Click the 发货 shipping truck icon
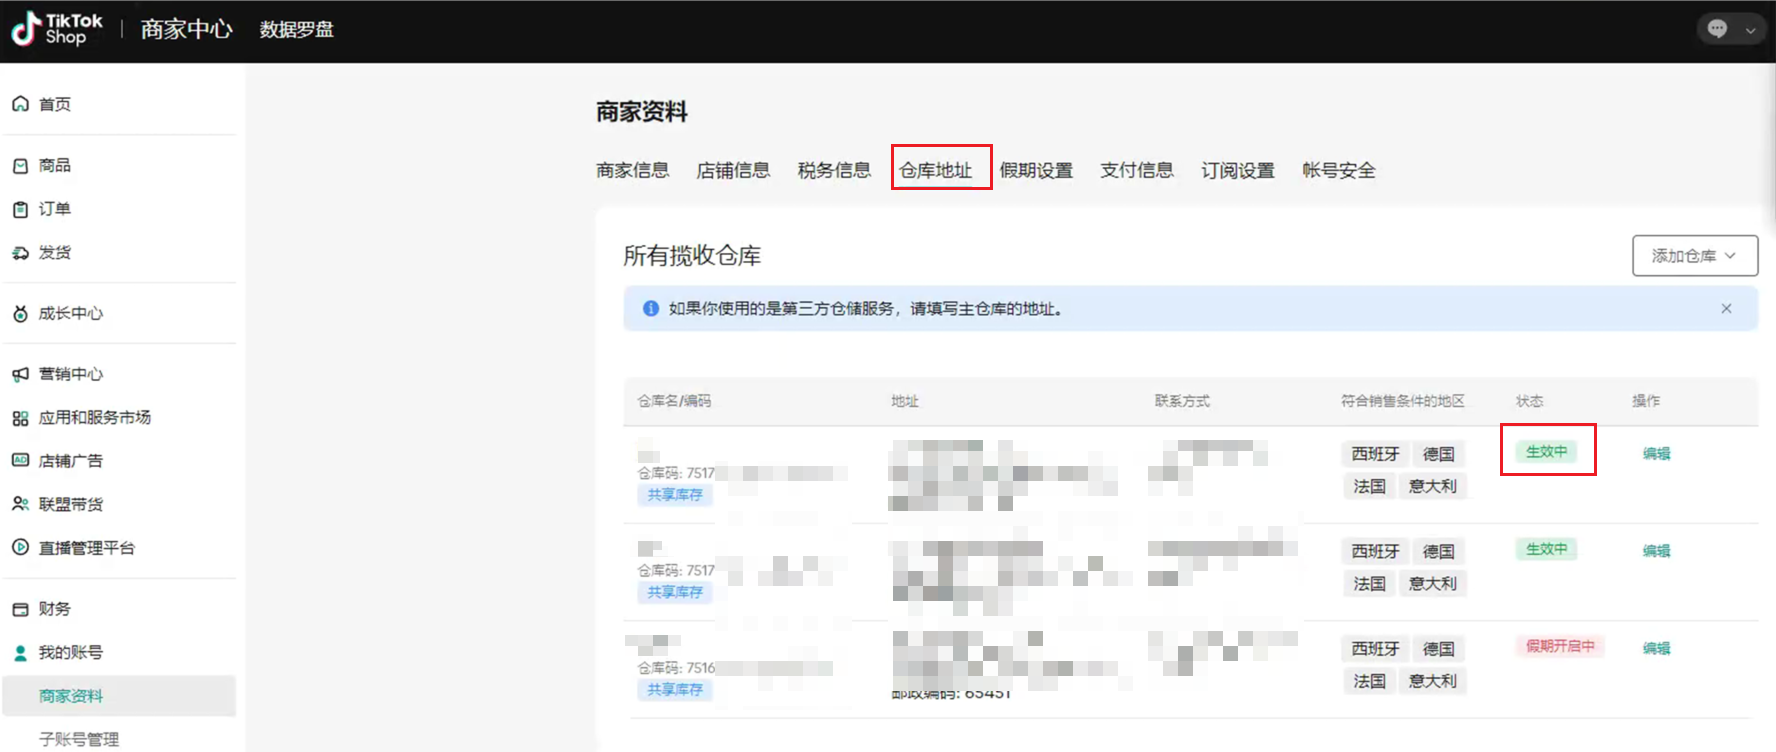The height and width of the screenshot is (752, 1776). pyautogui.click(x=20, y=253)
